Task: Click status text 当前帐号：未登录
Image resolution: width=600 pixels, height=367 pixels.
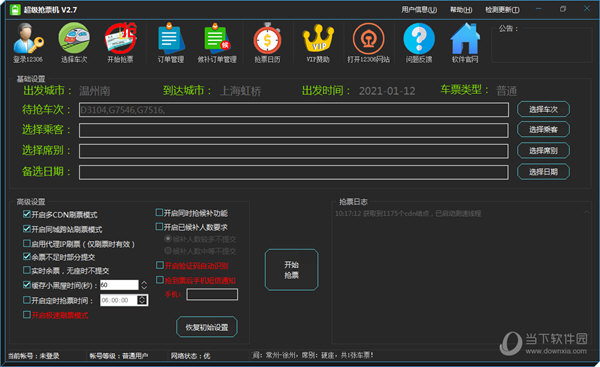Action: [x=34, y=356]
